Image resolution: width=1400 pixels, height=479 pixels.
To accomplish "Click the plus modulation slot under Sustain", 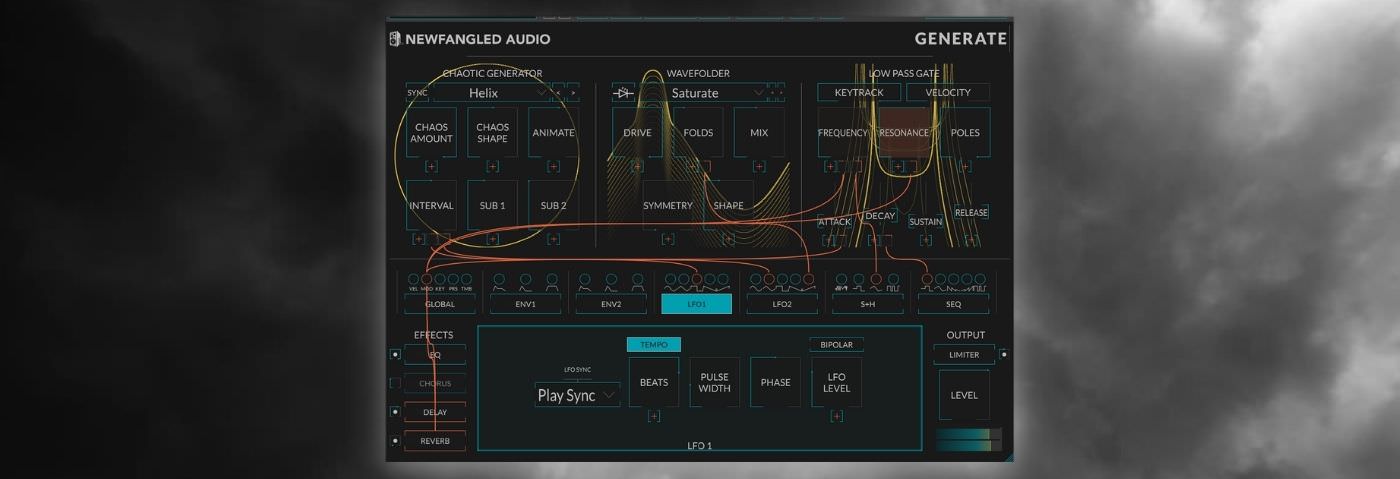I will [926, 240].
